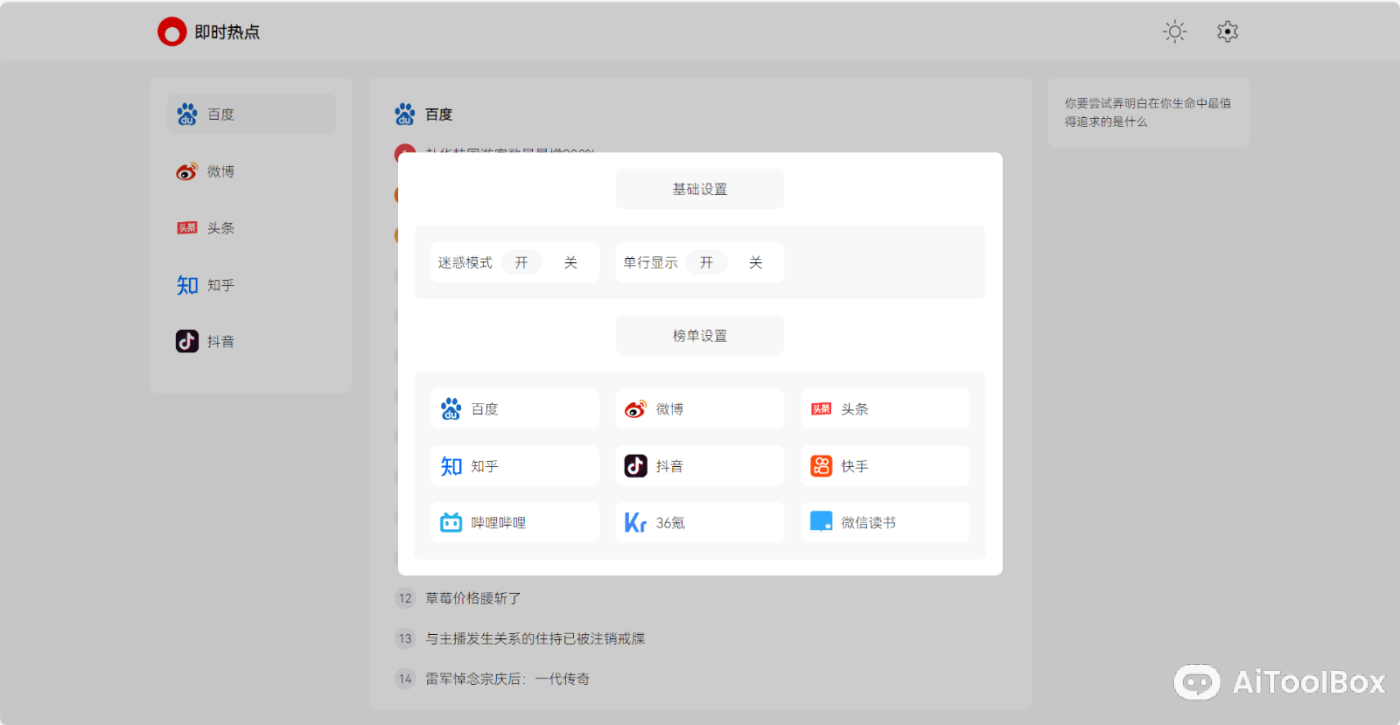Image resolution: width=1400 pixels, height=725 pixels.
Task: Disable 单行显示 by clicking 关
Action: pyautogui.click(x=756, y=261)
